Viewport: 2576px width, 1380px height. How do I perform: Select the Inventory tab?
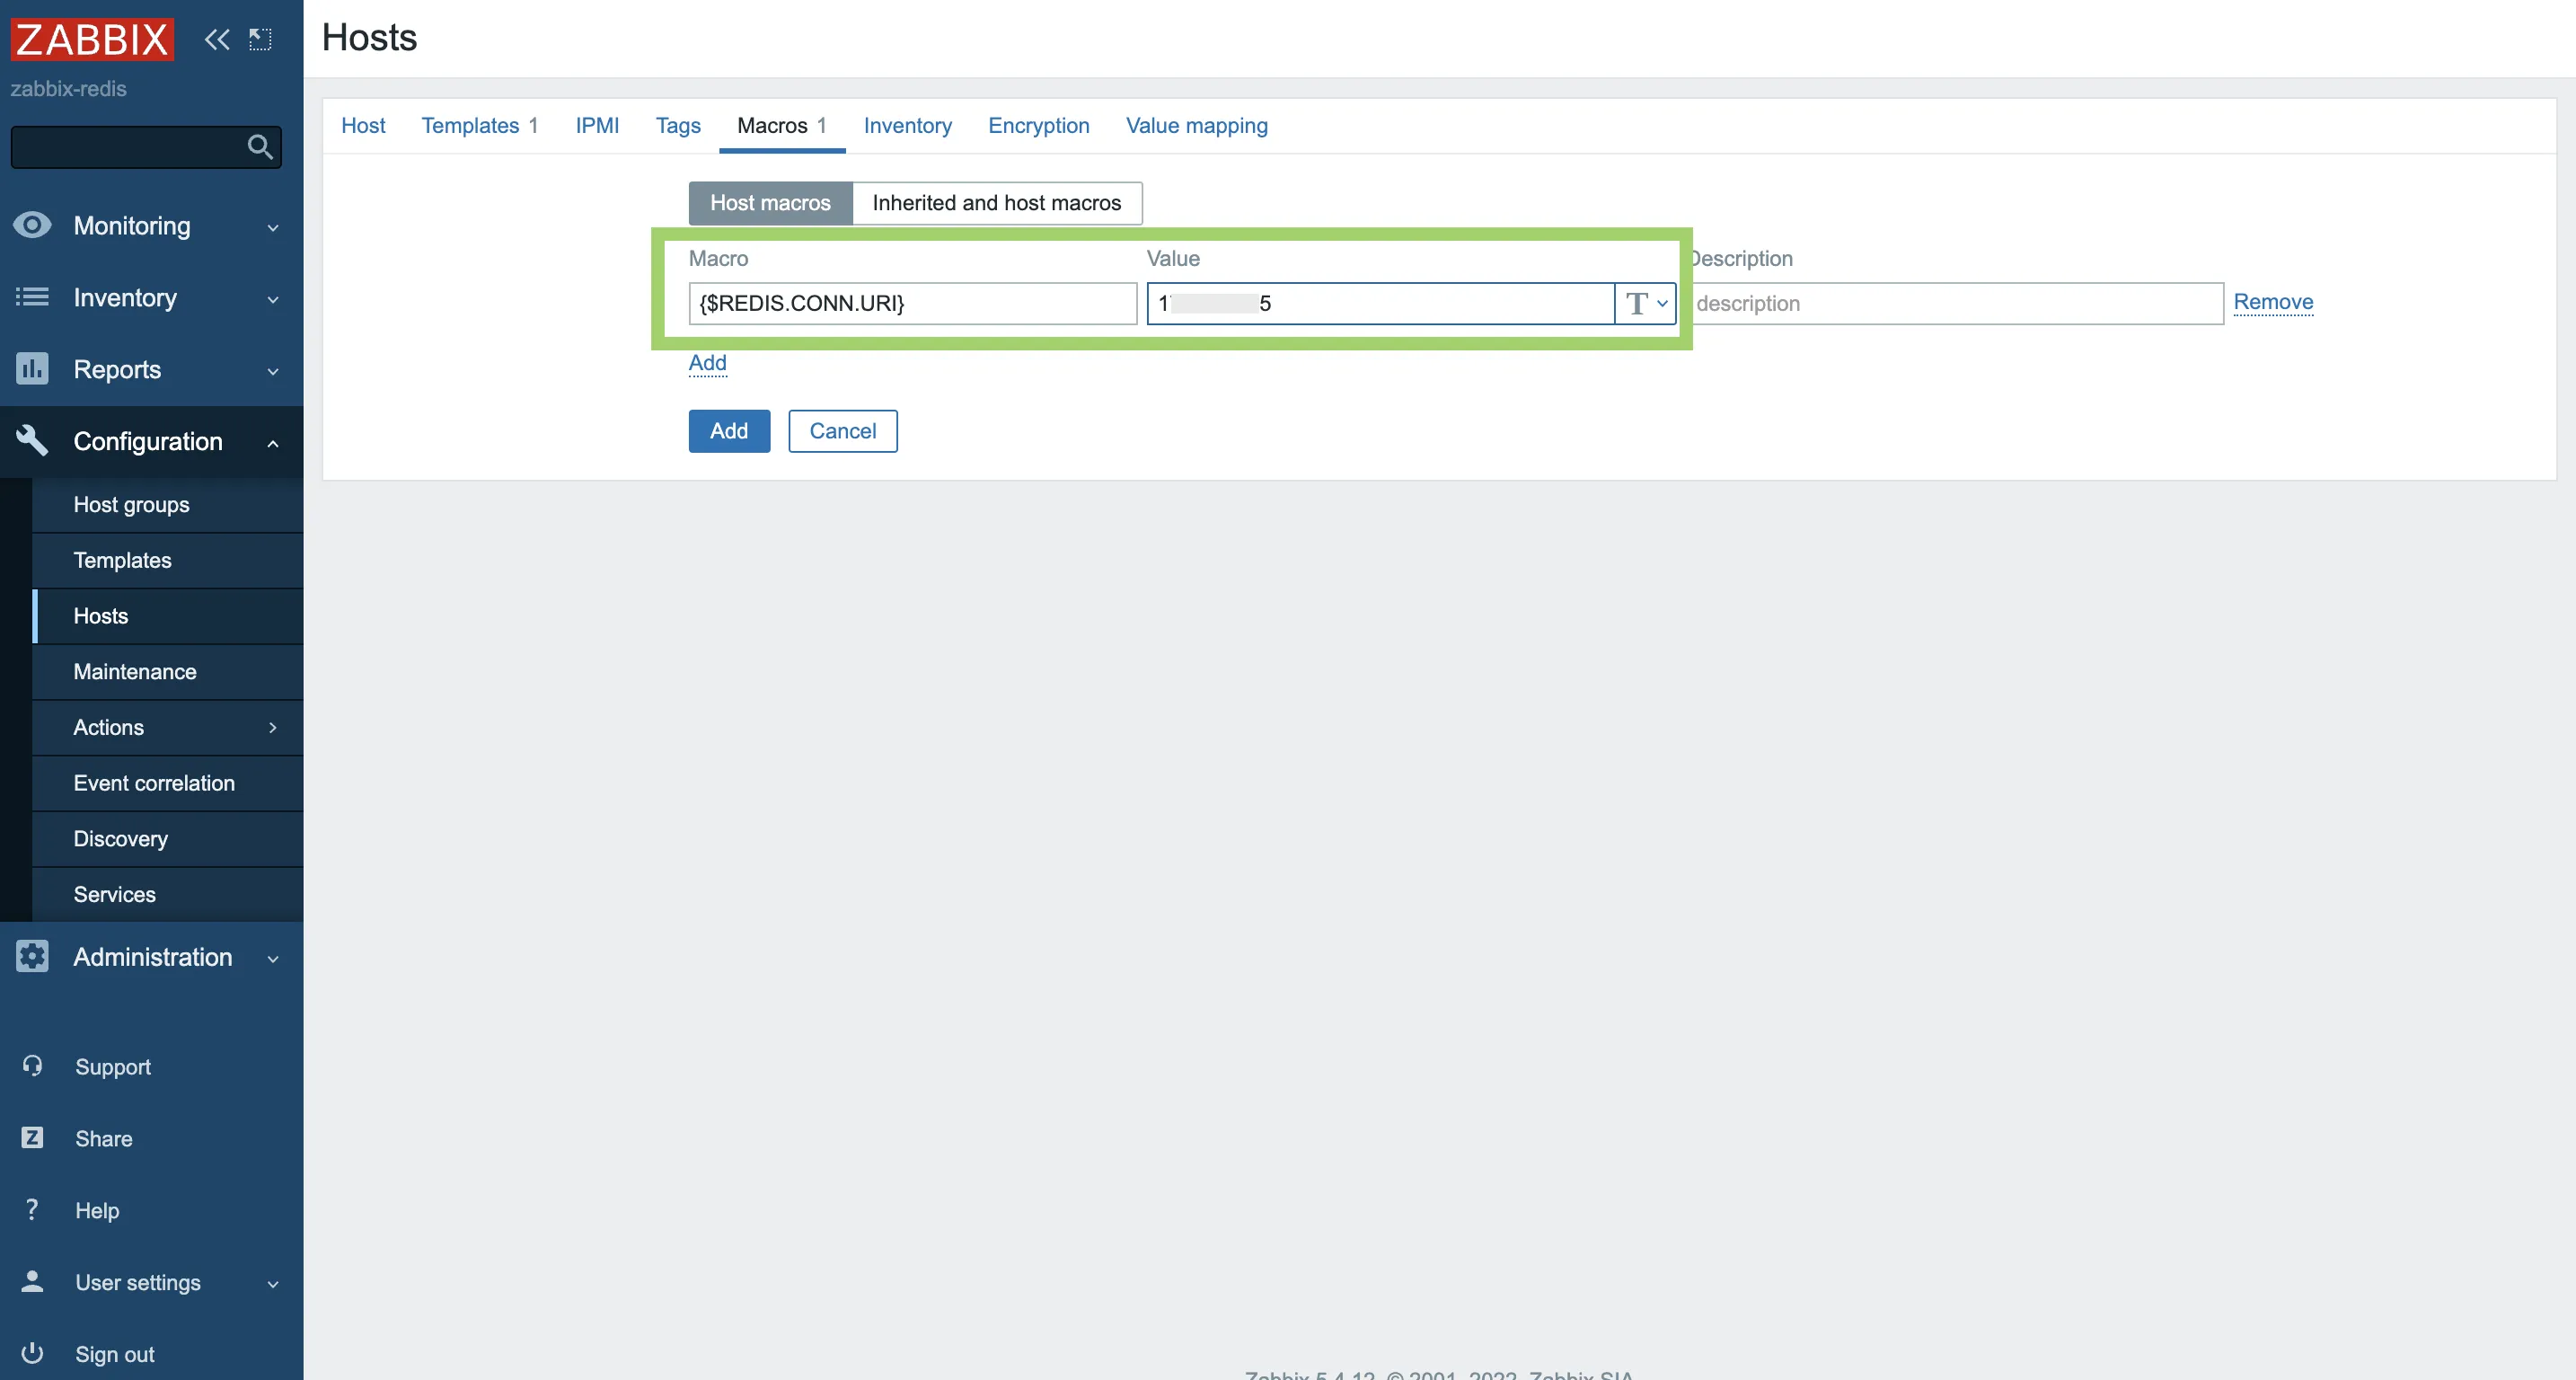[908, 124]
